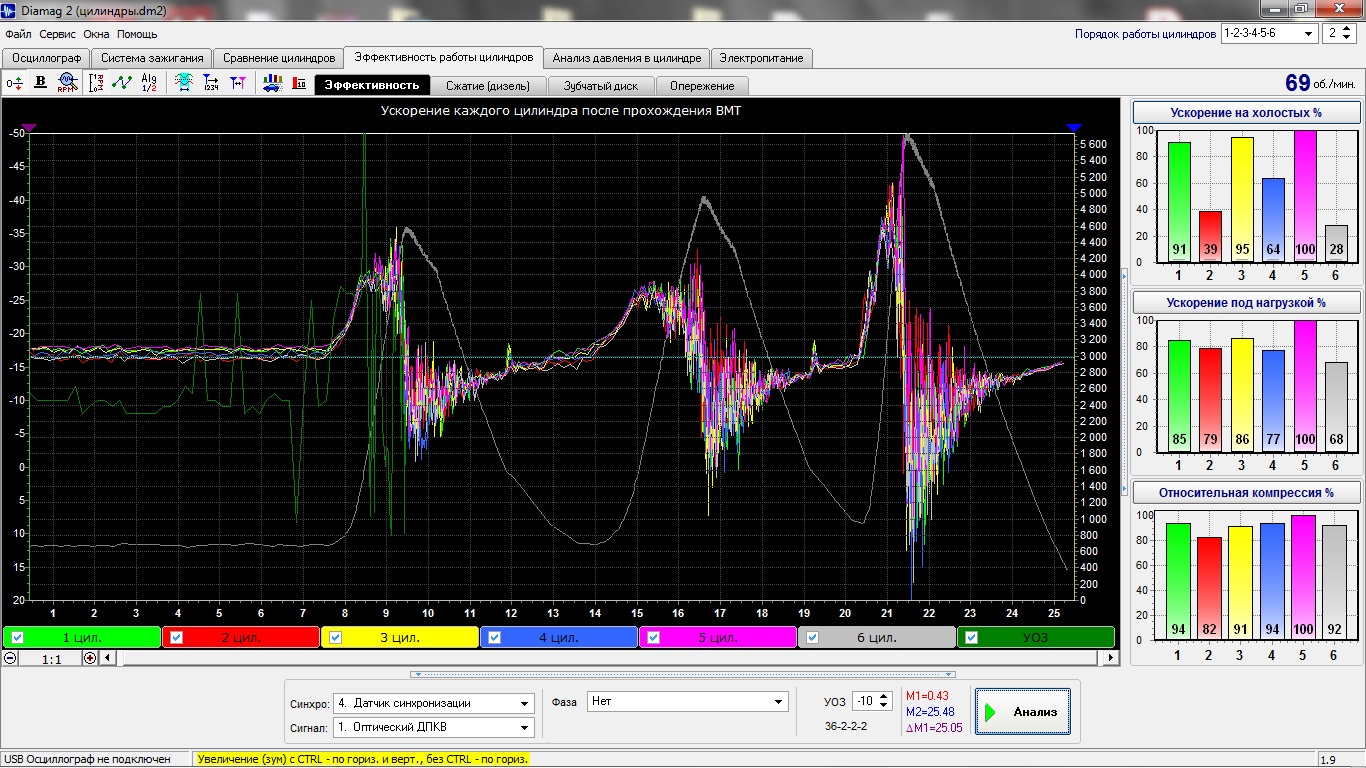The image size is (1366, 768).
Task: Open the dropdown showing value 2
Action: point(1339,33)
